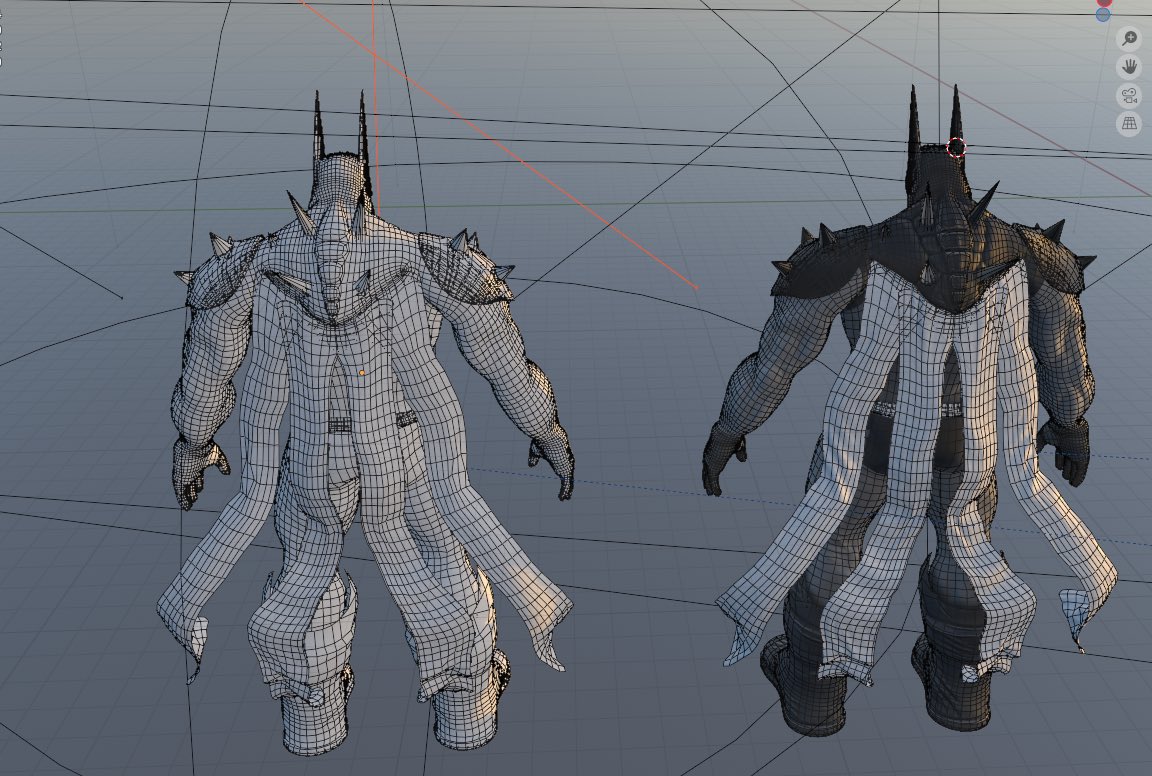Viewport: 1152px width, 776px height.
Task: Click the zoom magnifier navigation icon
Action: (1129, 38)
